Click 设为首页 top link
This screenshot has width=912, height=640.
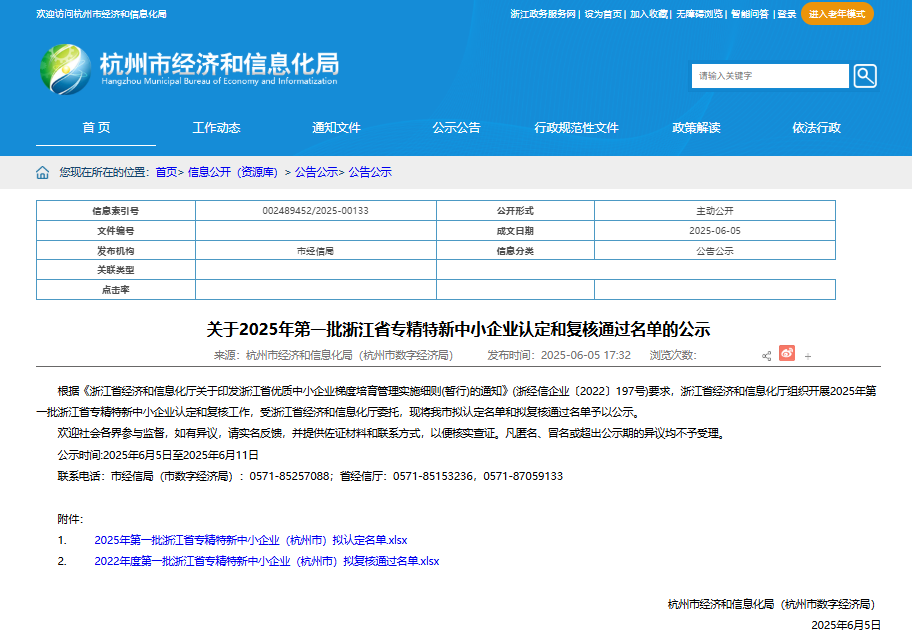(x=603, y=14)
